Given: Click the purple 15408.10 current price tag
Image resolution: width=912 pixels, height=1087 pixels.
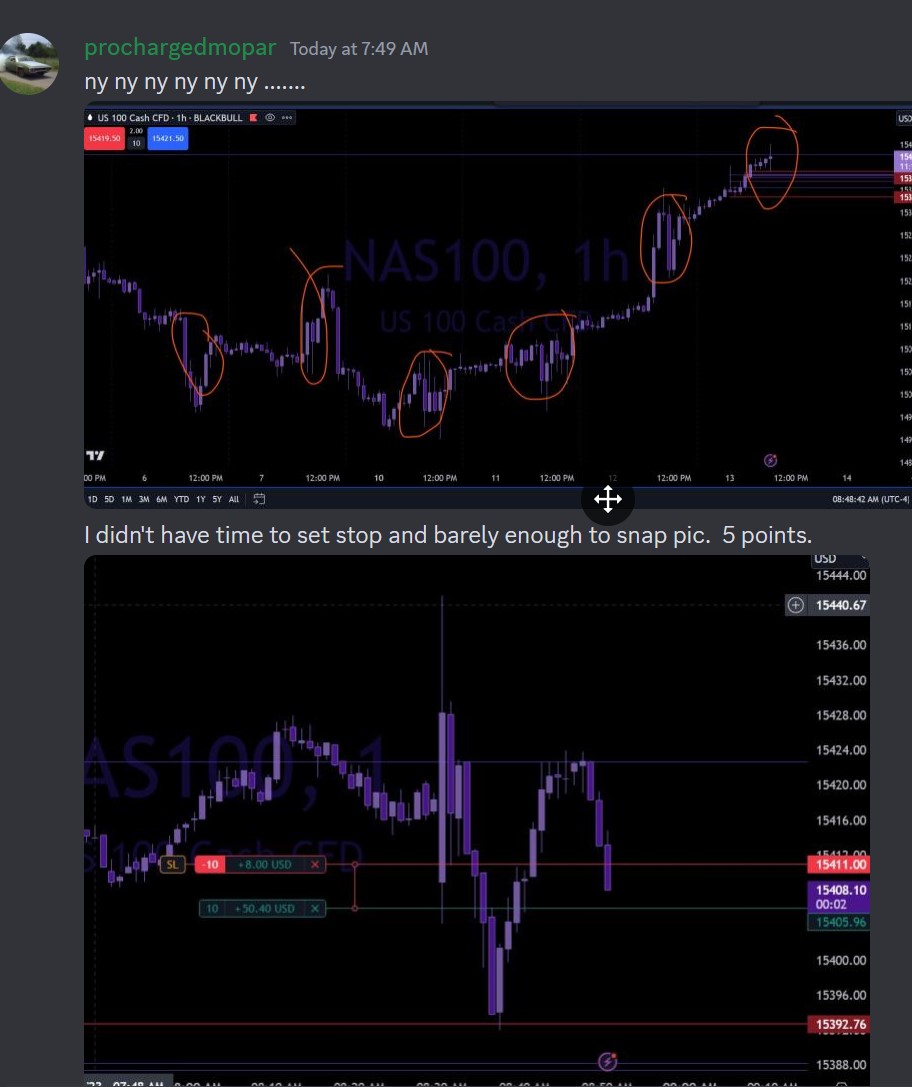Looking at the screenshot, I should tap(839, 896).
